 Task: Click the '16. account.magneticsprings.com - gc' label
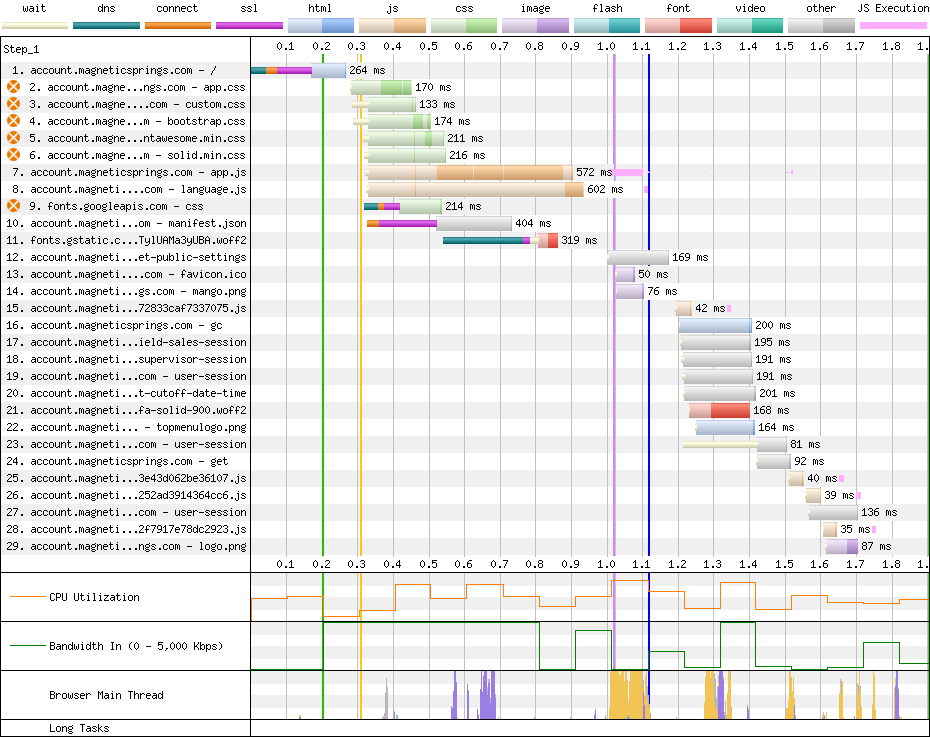pos(114,326)
